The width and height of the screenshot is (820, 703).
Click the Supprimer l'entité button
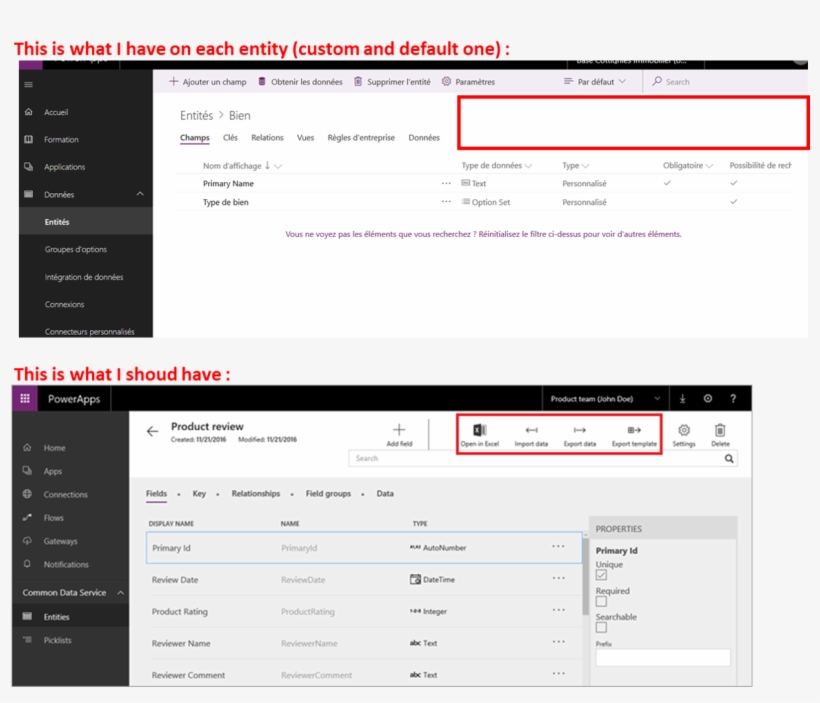[x=392, y=82]
